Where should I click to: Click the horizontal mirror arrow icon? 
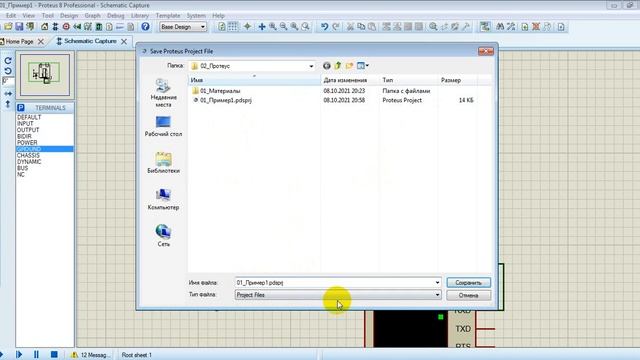pos(8,93)
